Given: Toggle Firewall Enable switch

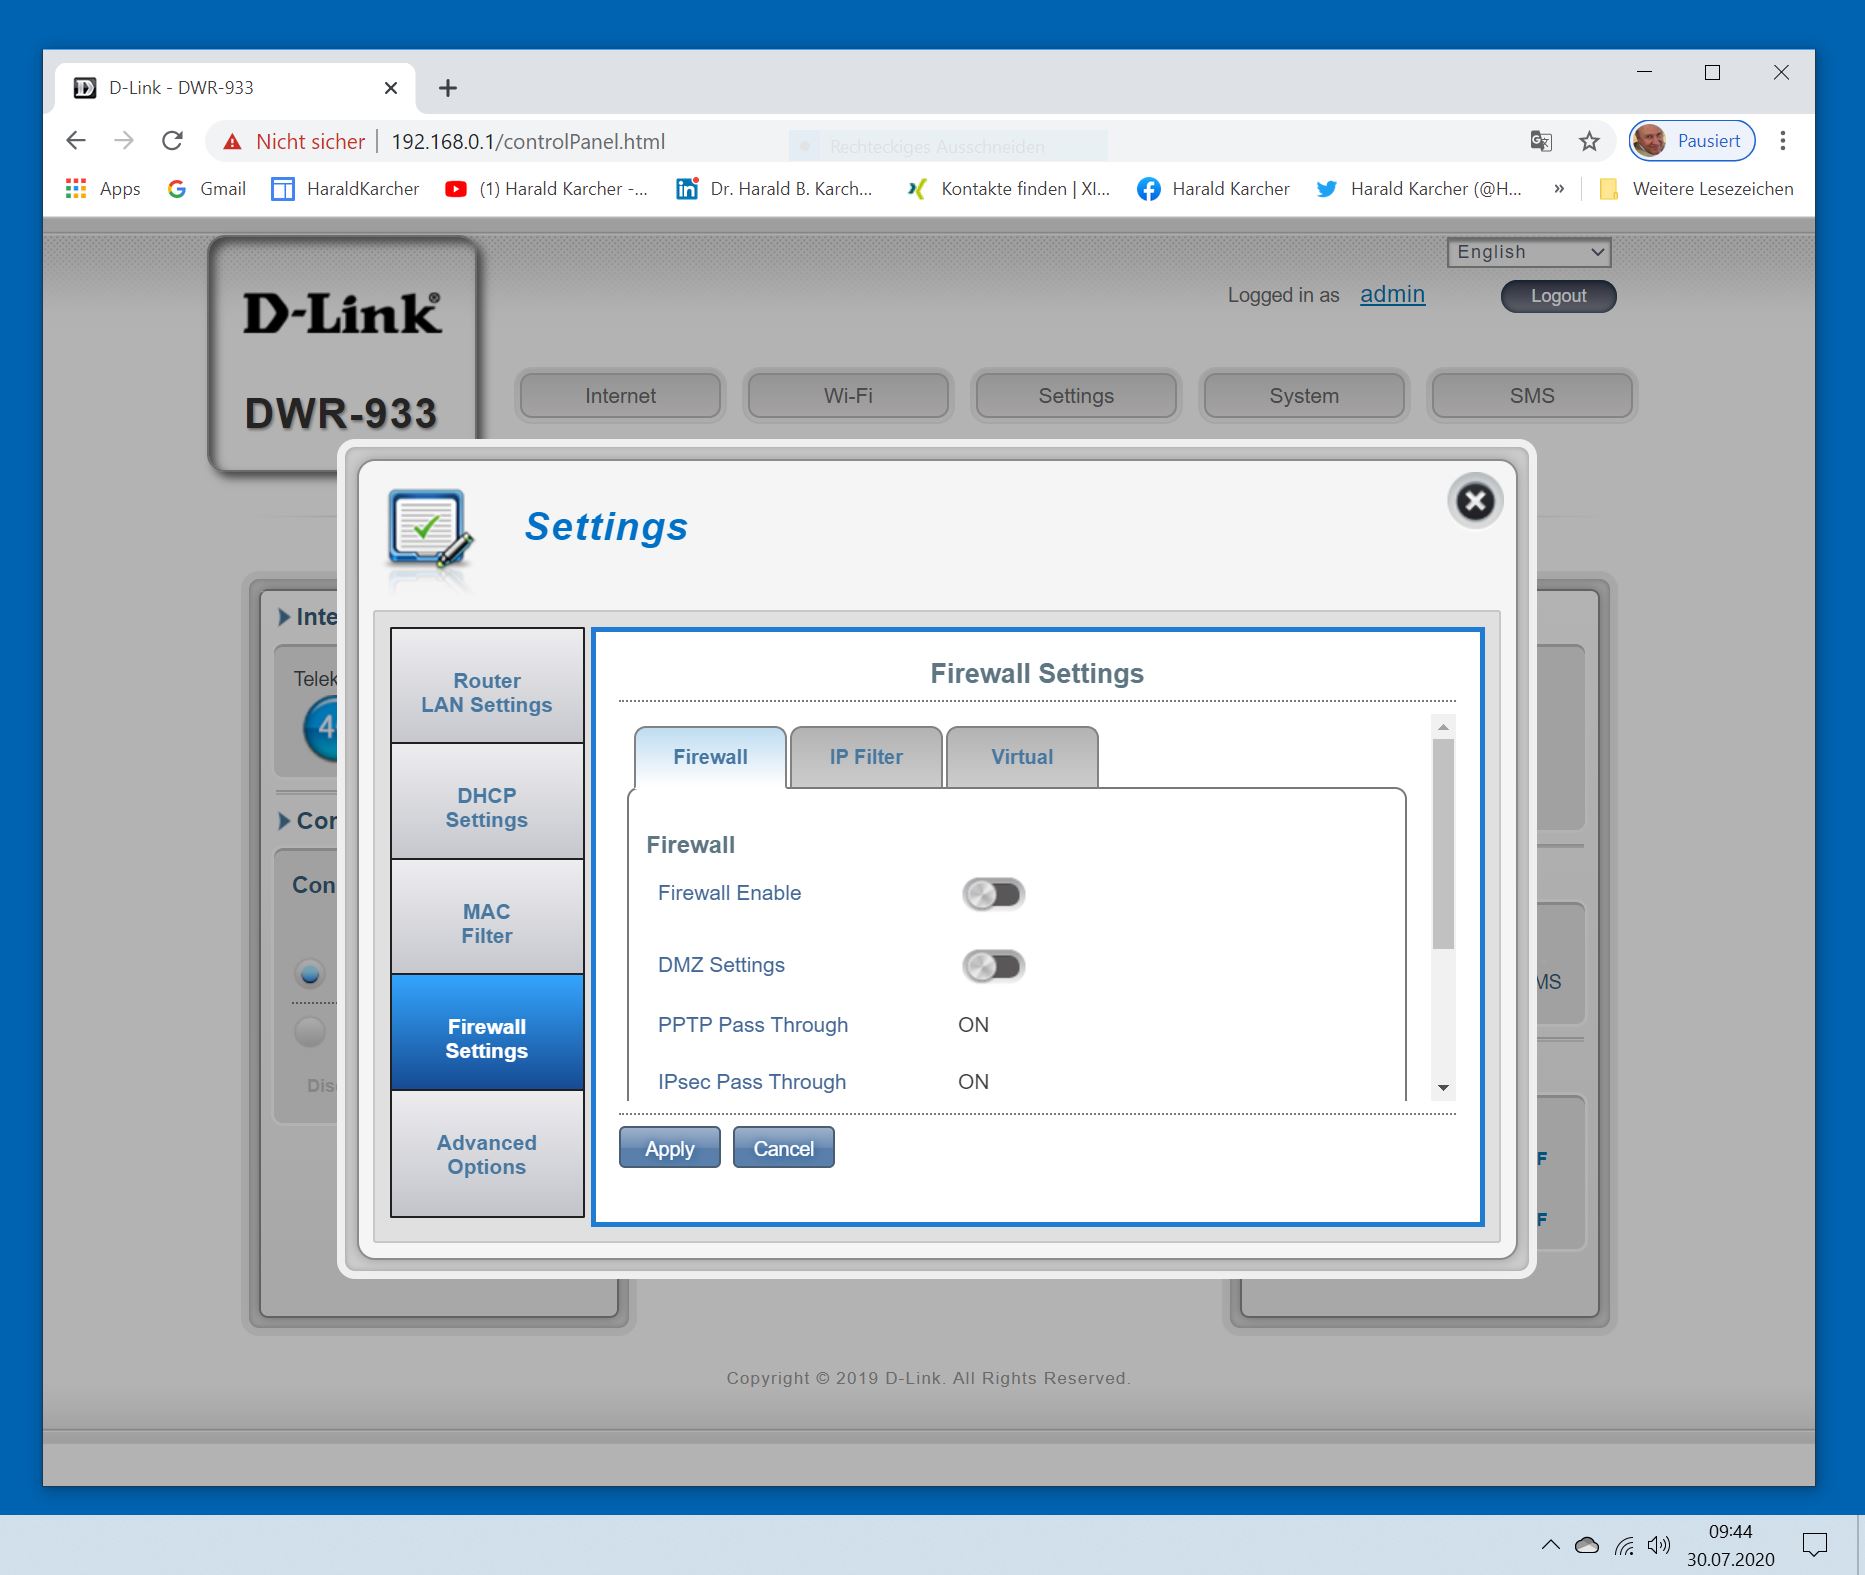Looking at the screenshot, I should point(993,894).
